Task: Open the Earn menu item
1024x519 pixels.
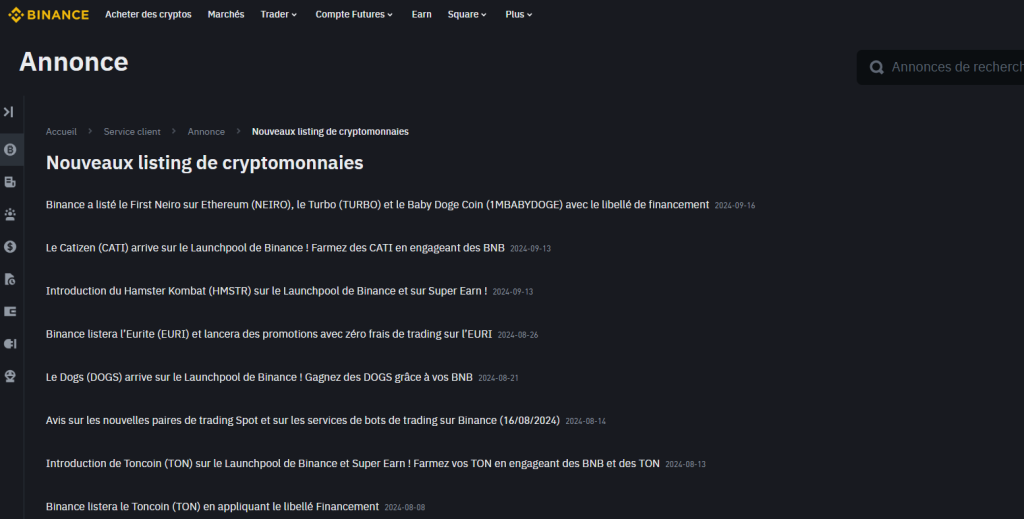Action: pos(421,15)
